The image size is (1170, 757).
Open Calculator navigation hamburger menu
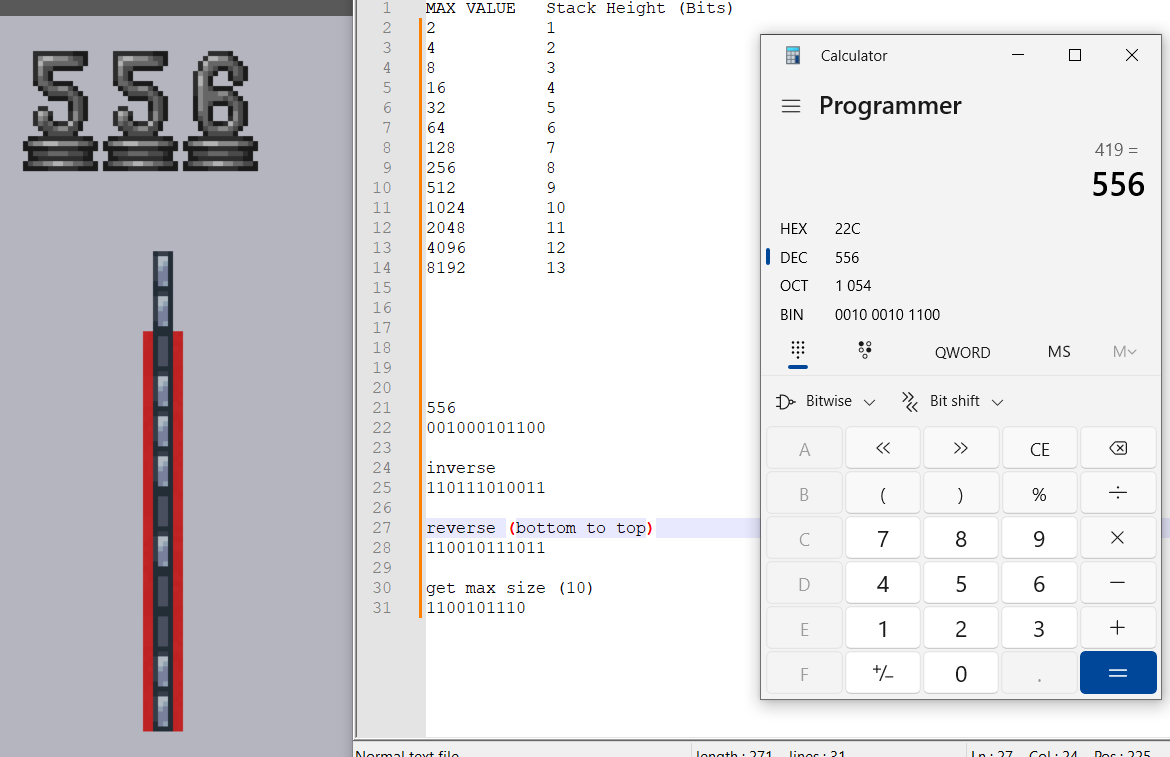tap(791, 107)
